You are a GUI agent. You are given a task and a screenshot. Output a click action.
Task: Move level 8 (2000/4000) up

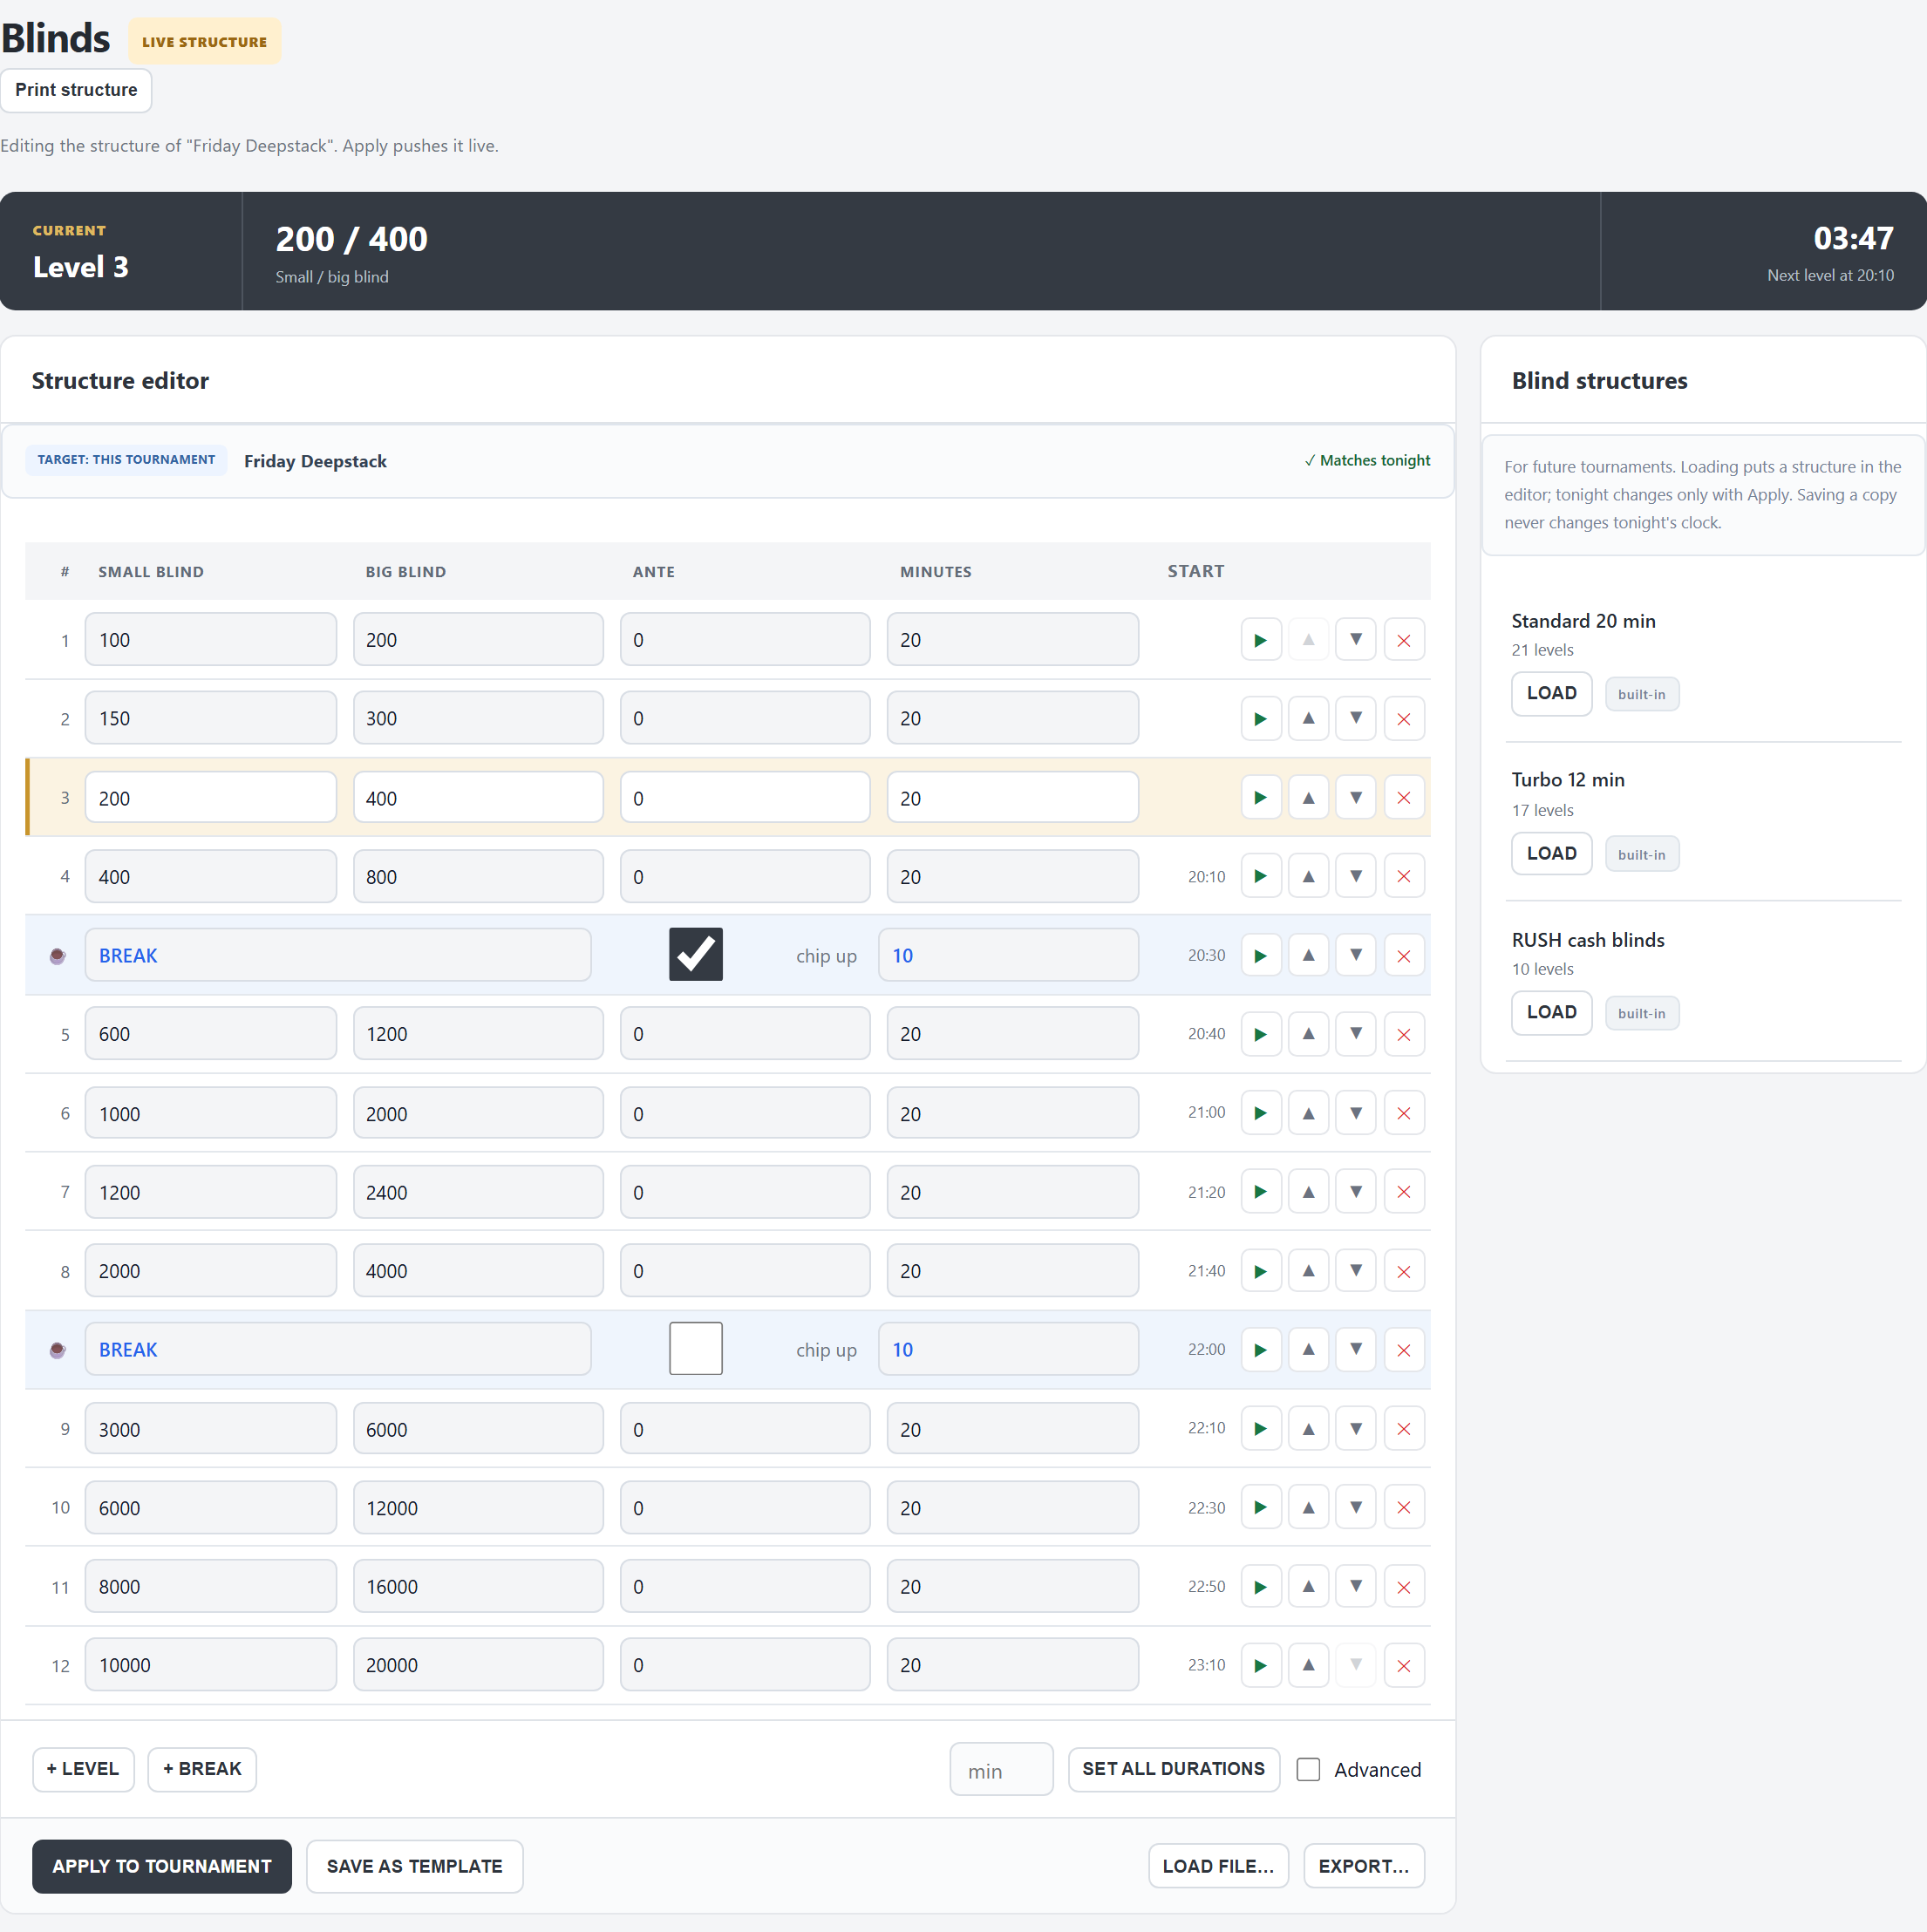click(1308, 1271)
